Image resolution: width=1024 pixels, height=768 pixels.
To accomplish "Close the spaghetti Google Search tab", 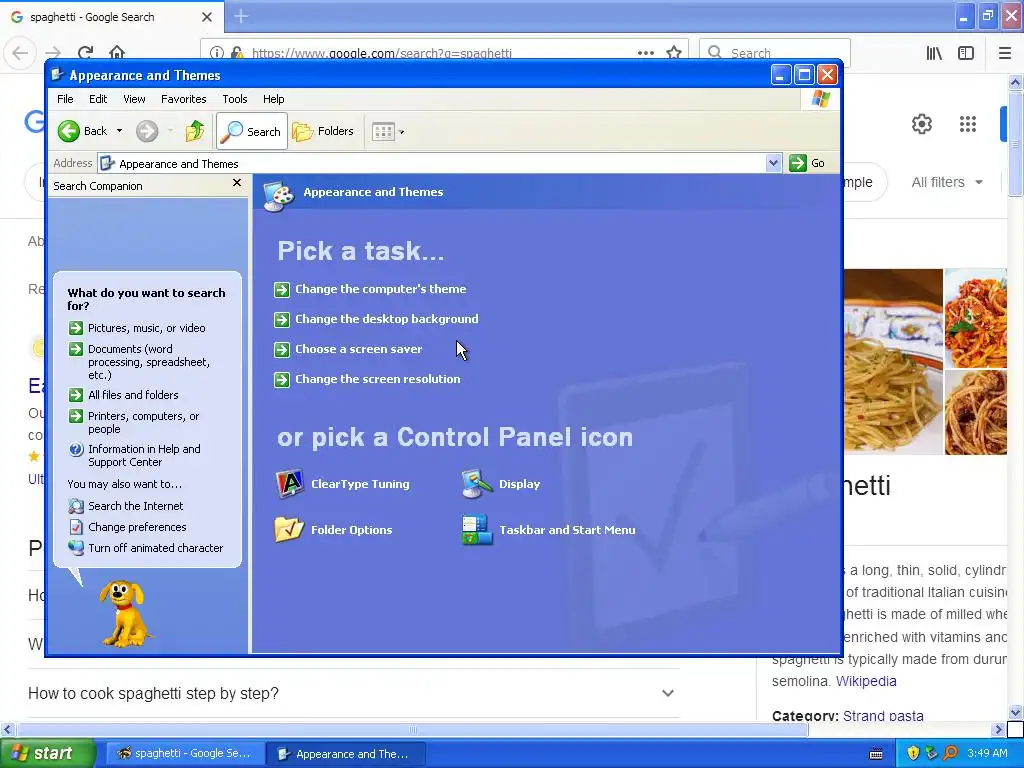I will 206,17.
